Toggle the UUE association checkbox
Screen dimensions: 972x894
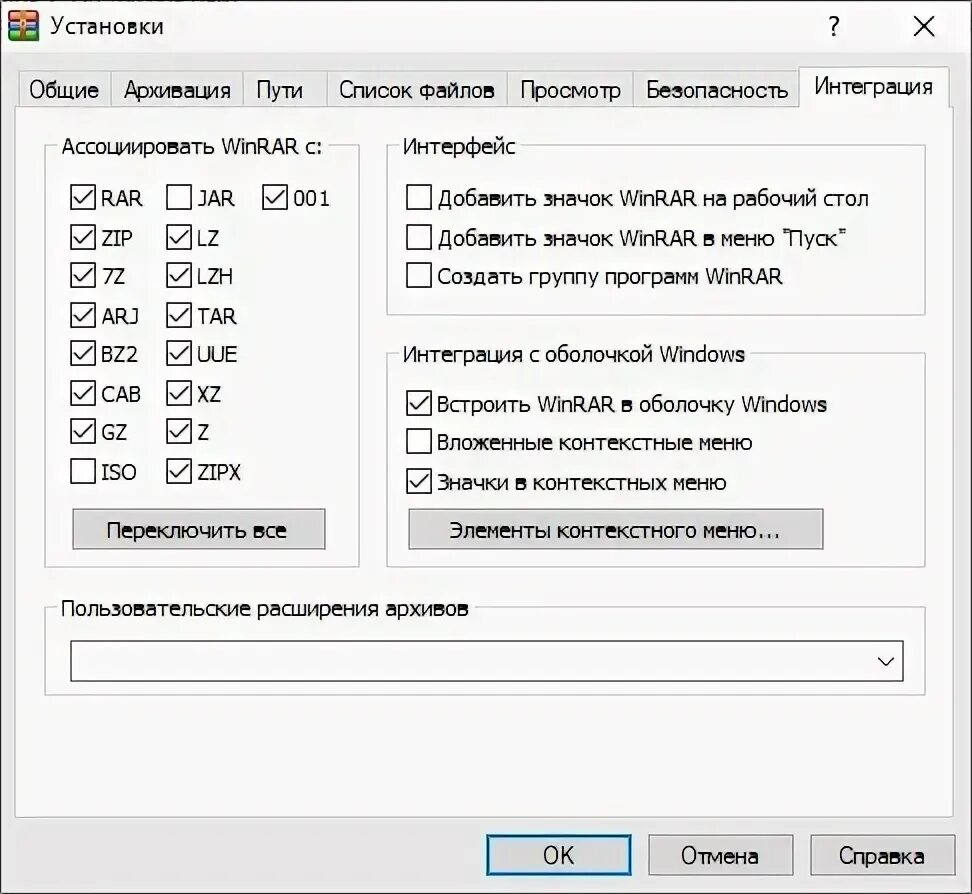(179, 353)
